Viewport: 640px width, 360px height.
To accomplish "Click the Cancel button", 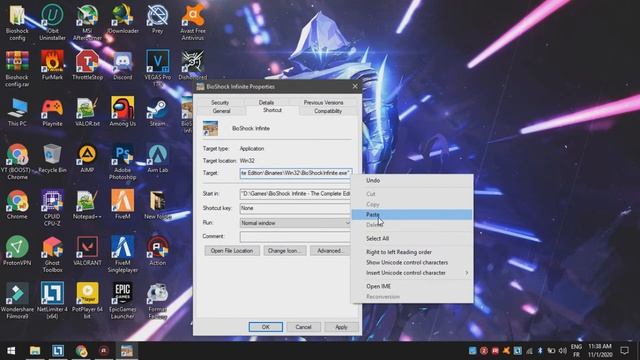I will pyautogui.click(x=303, y=327).
